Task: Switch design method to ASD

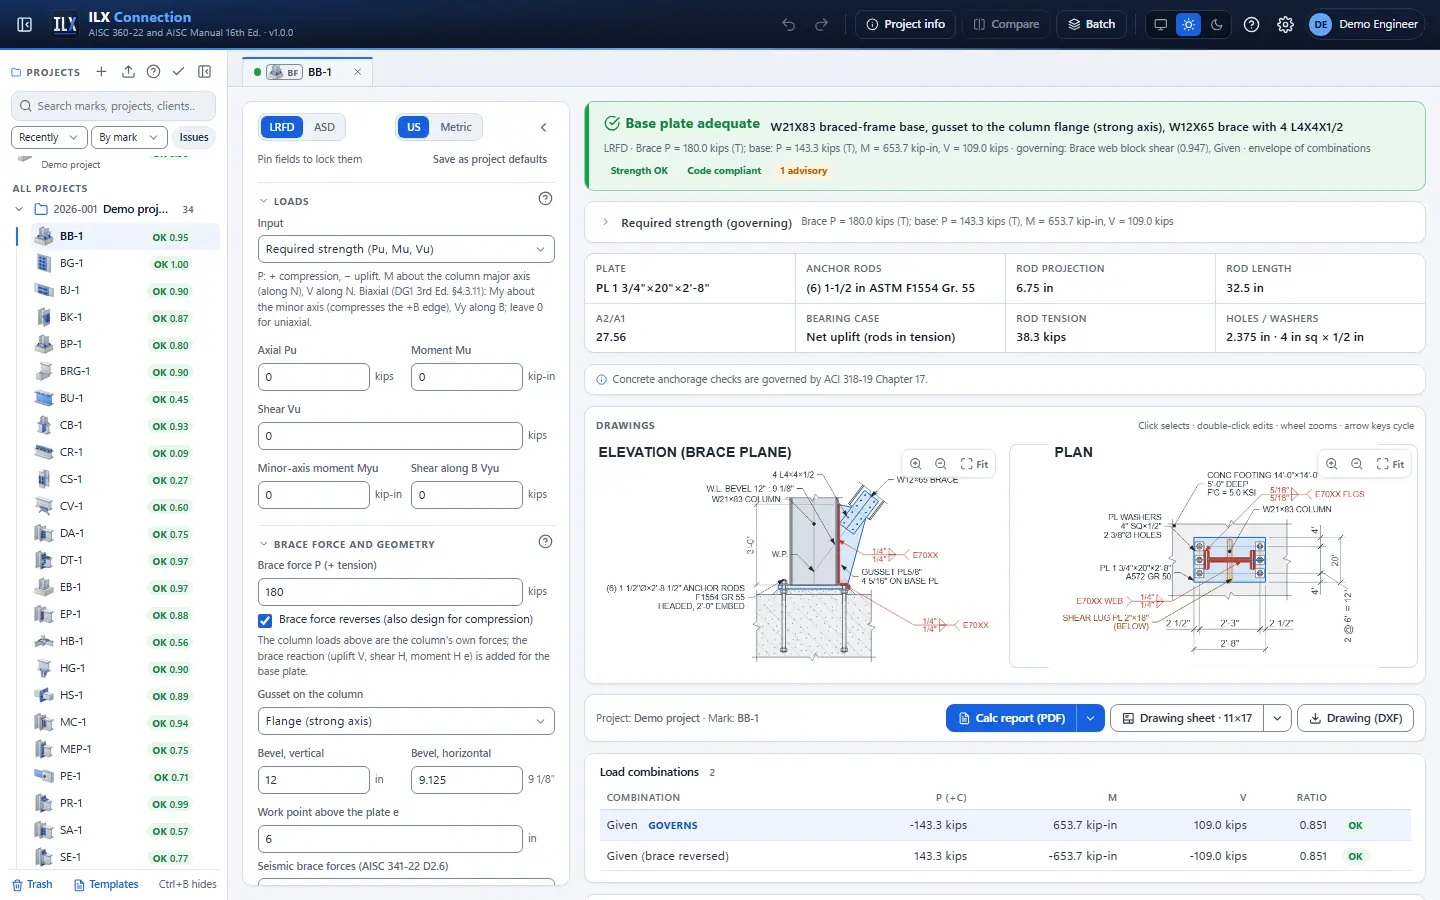Action: point(324,127)
